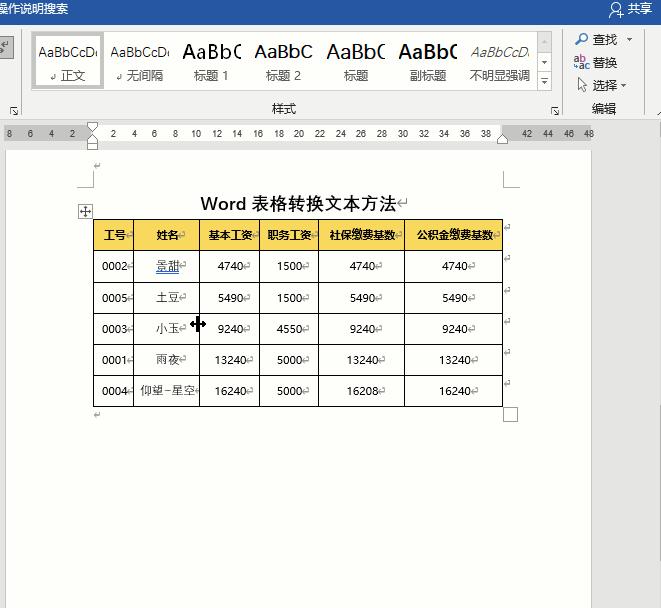Click the 5000 cell in row 0001
The width and height of the screenshot is (661, 608).
click(x=289, y=360)
